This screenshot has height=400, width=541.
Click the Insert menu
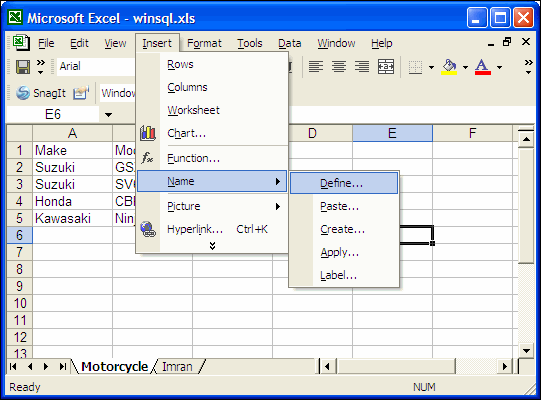pyautogui.click(x=157, y=43)
